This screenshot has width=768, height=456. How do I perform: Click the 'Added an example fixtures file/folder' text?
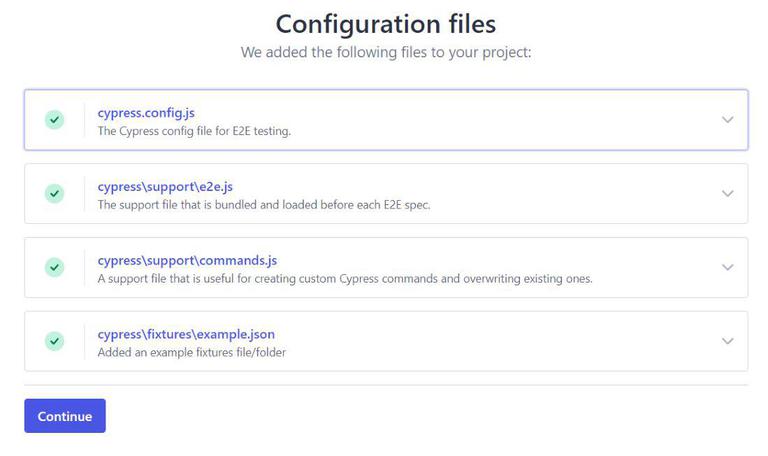[192, 352]
